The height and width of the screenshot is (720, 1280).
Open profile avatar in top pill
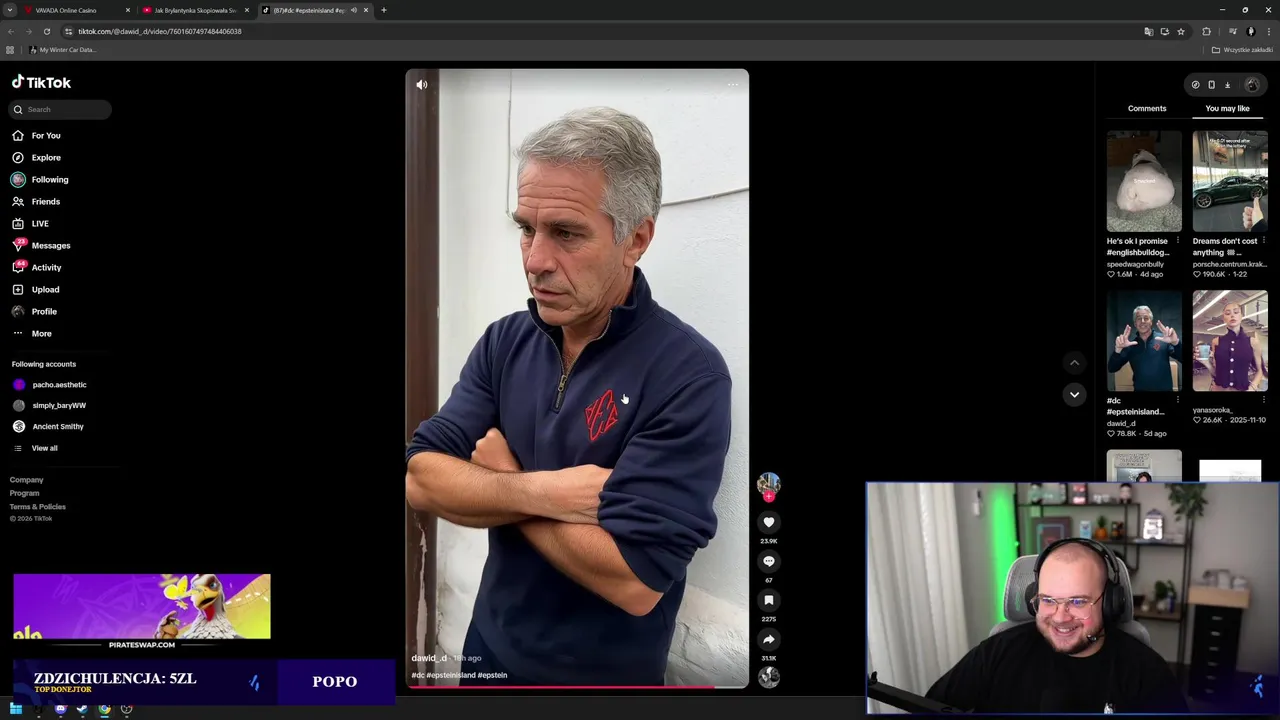[1252, 85]
